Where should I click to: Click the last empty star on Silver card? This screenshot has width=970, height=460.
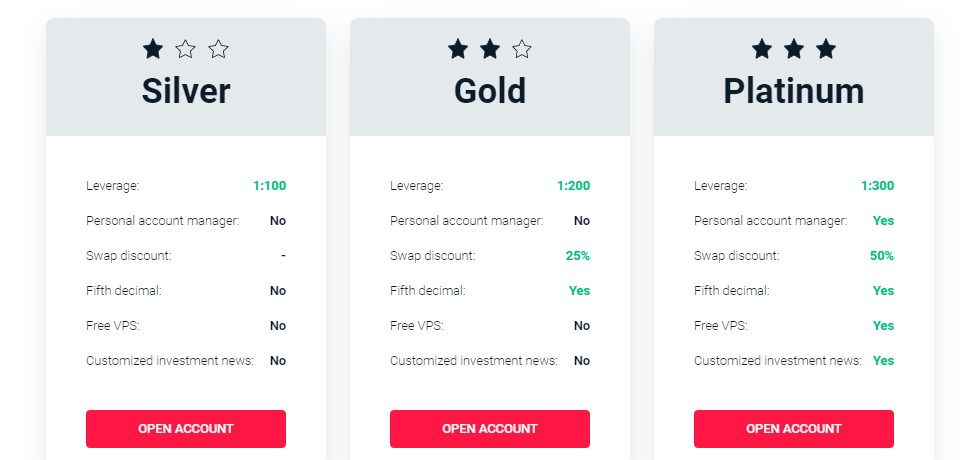218,49
